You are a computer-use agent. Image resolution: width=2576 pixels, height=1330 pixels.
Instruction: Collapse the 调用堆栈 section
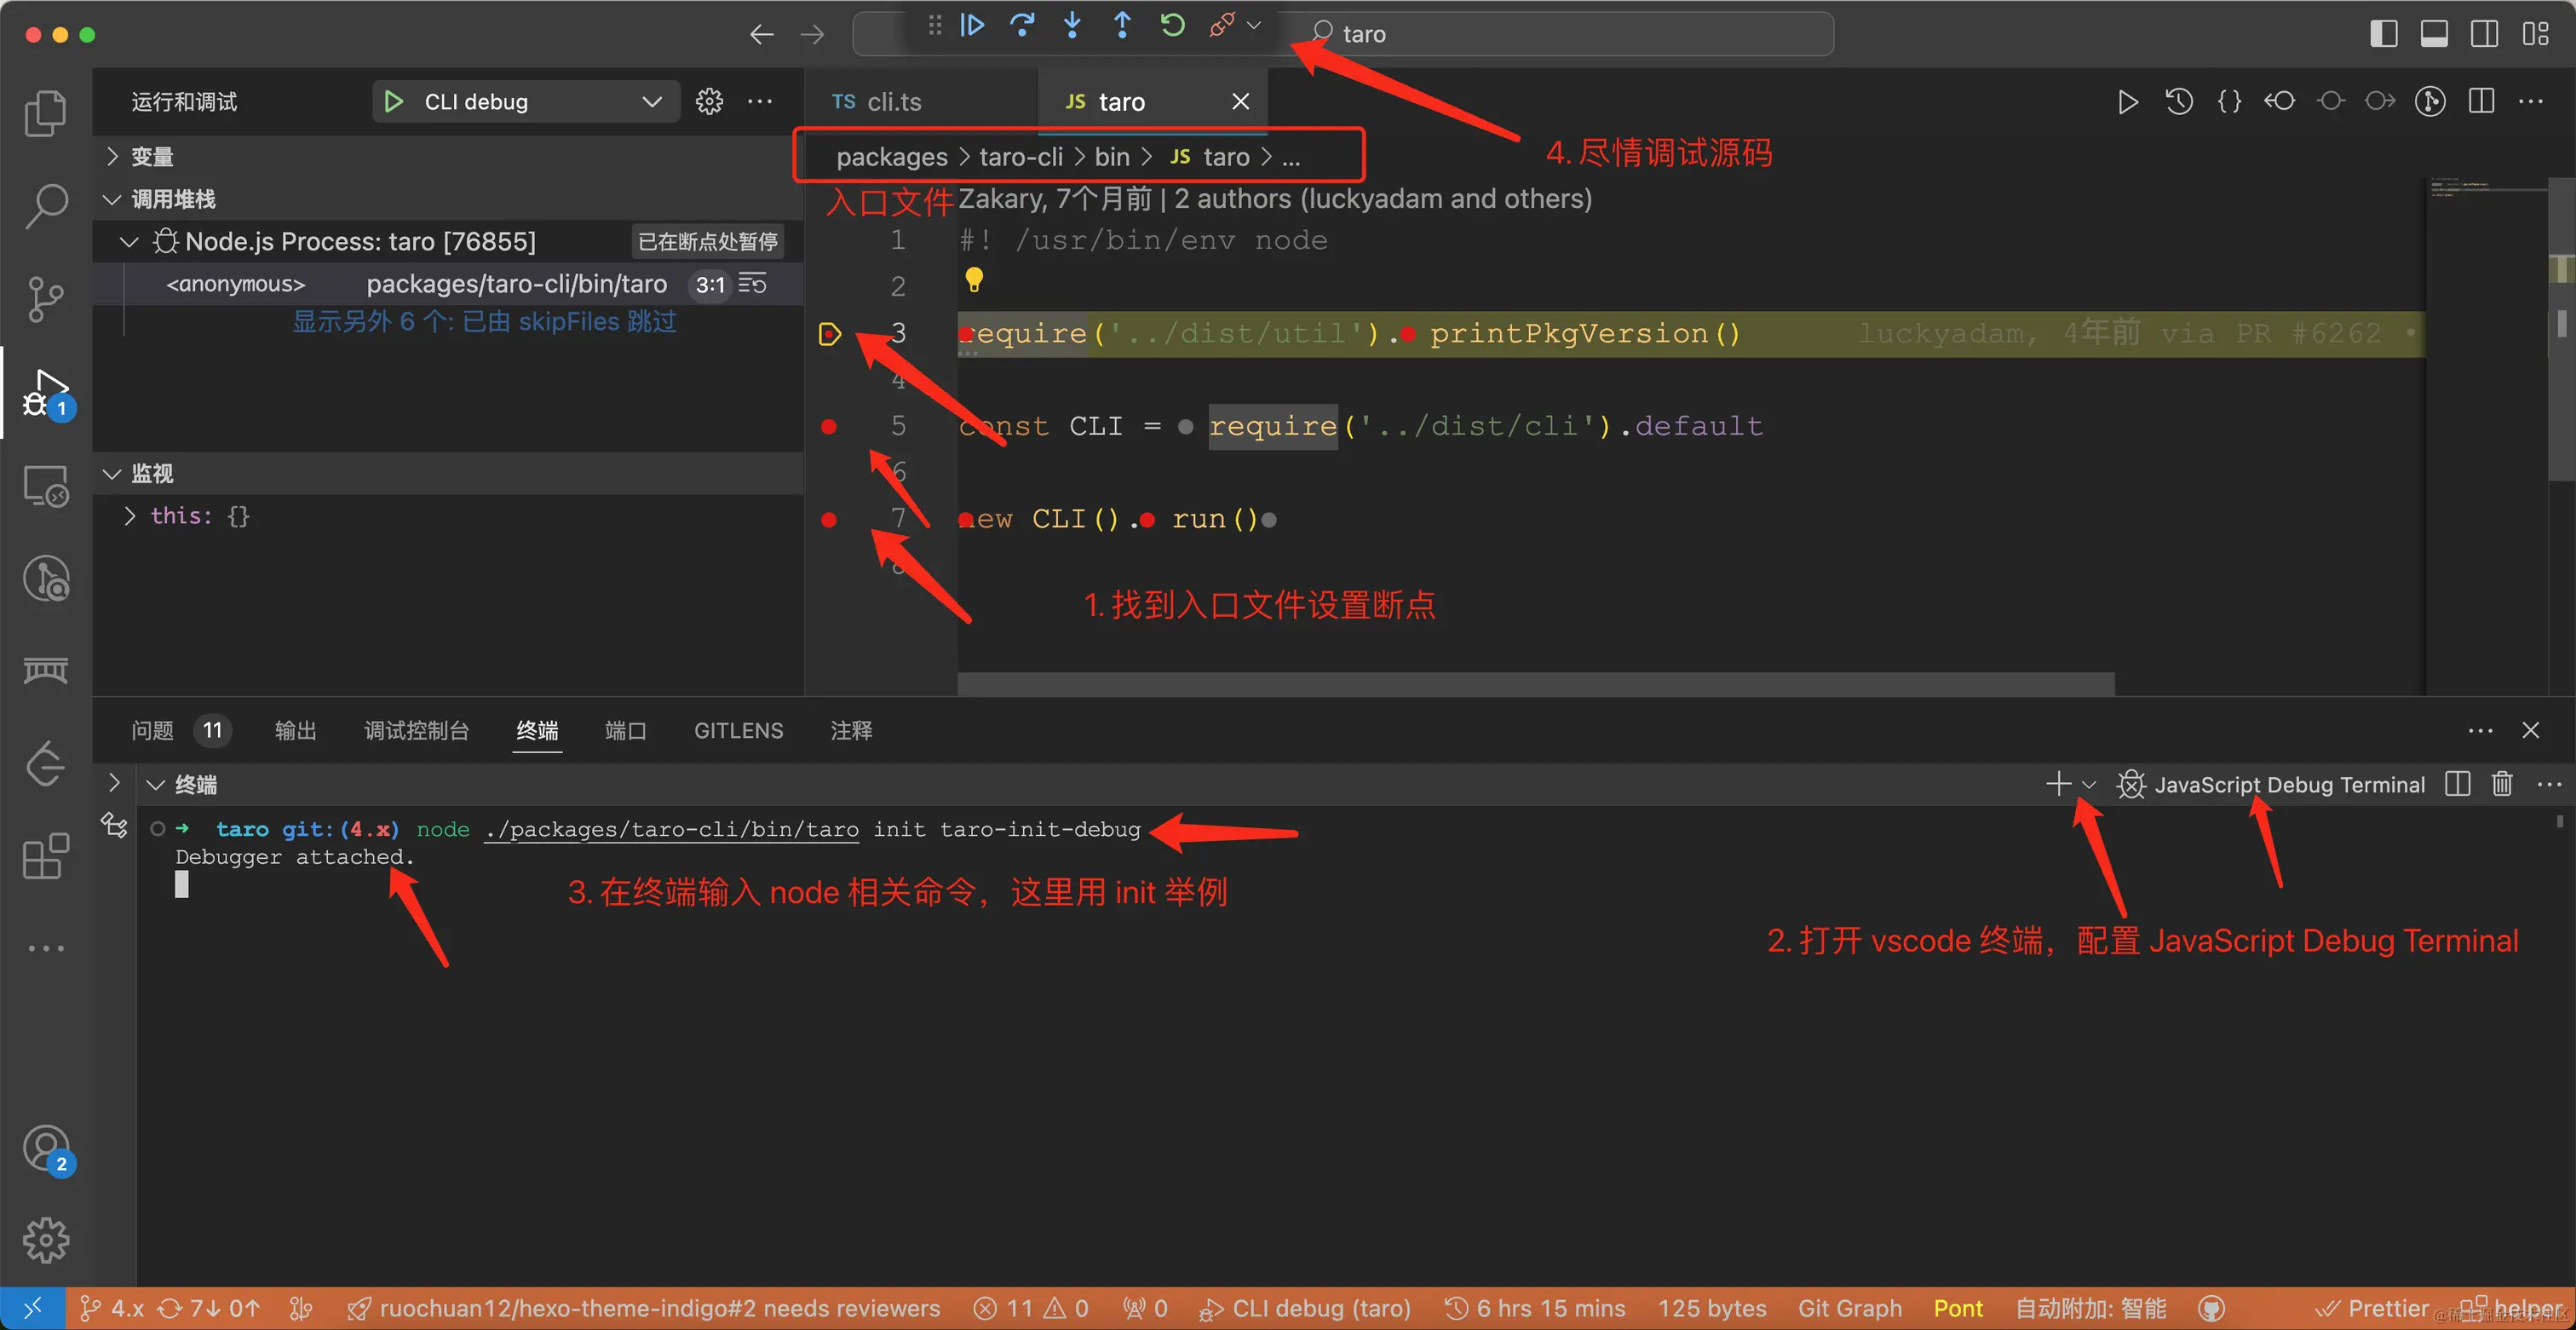pyautogui.click(x=111, y=199)
